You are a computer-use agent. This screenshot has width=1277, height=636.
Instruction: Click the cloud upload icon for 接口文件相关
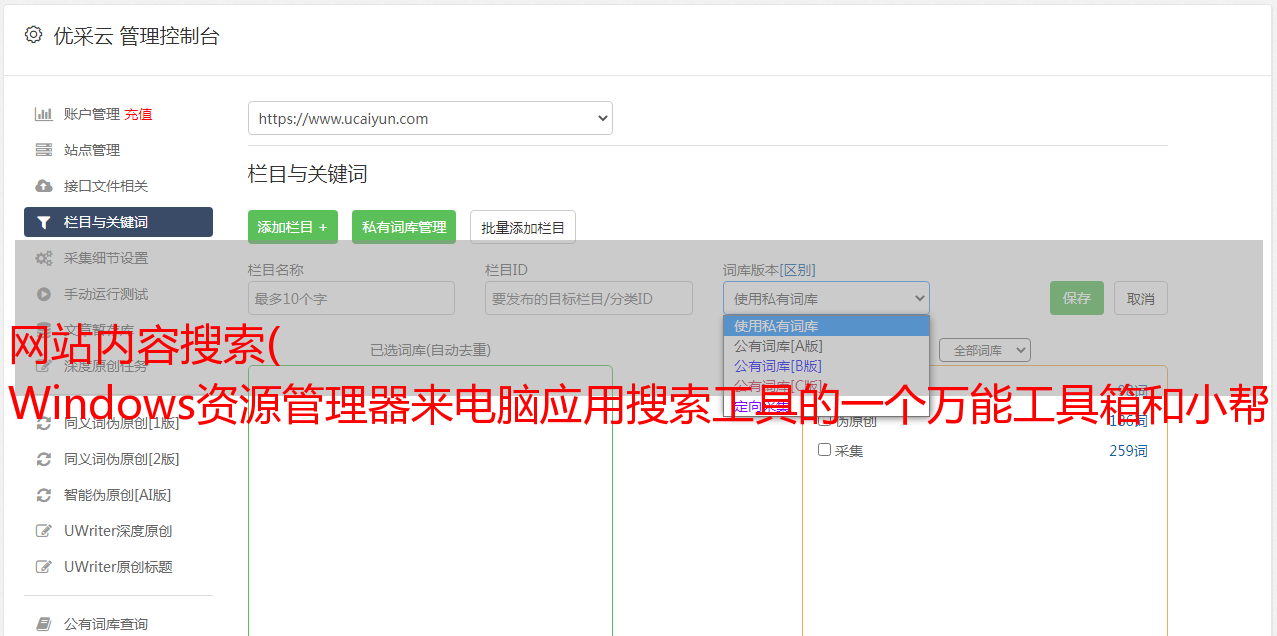point(43,186)
